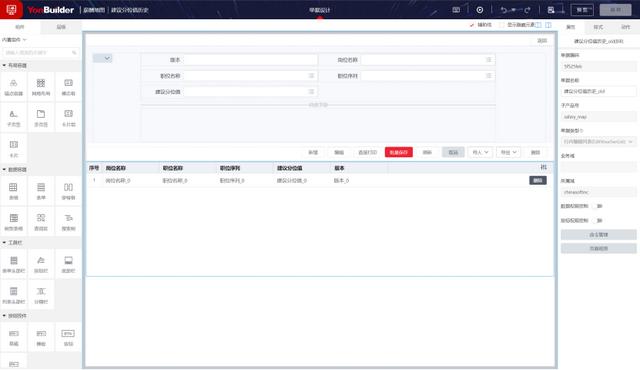Pick the two-column component icon under data containers
The image size is (640, 370).
[68, 191]
